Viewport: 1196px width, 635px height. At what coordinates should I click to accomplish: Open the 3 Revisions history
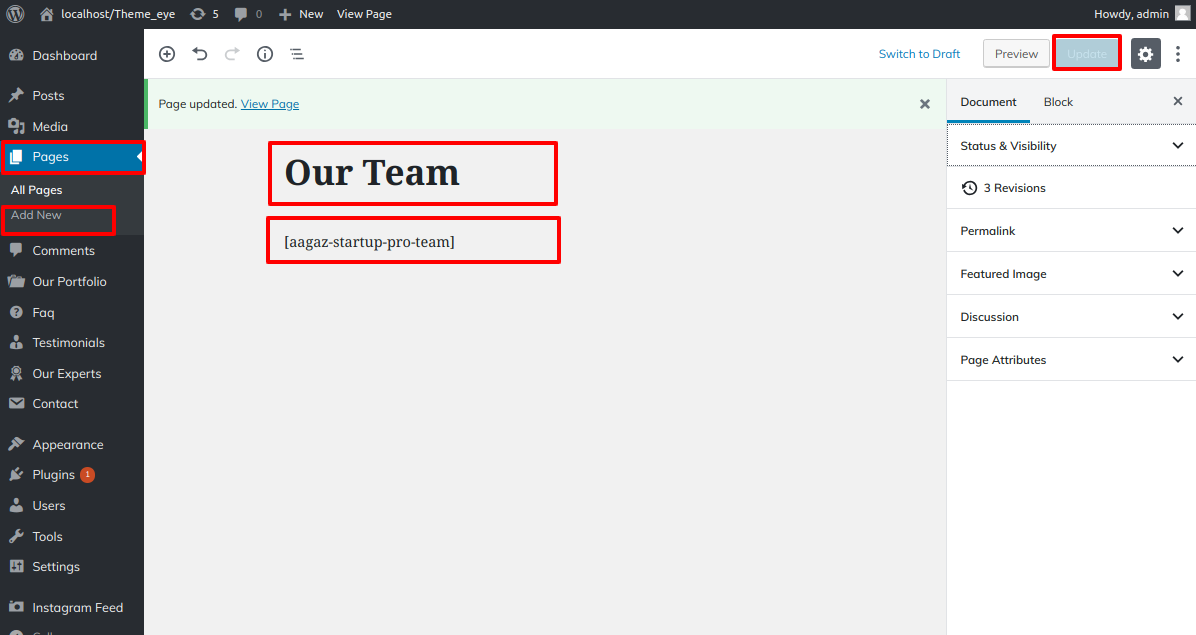[x=1014, y=188]
